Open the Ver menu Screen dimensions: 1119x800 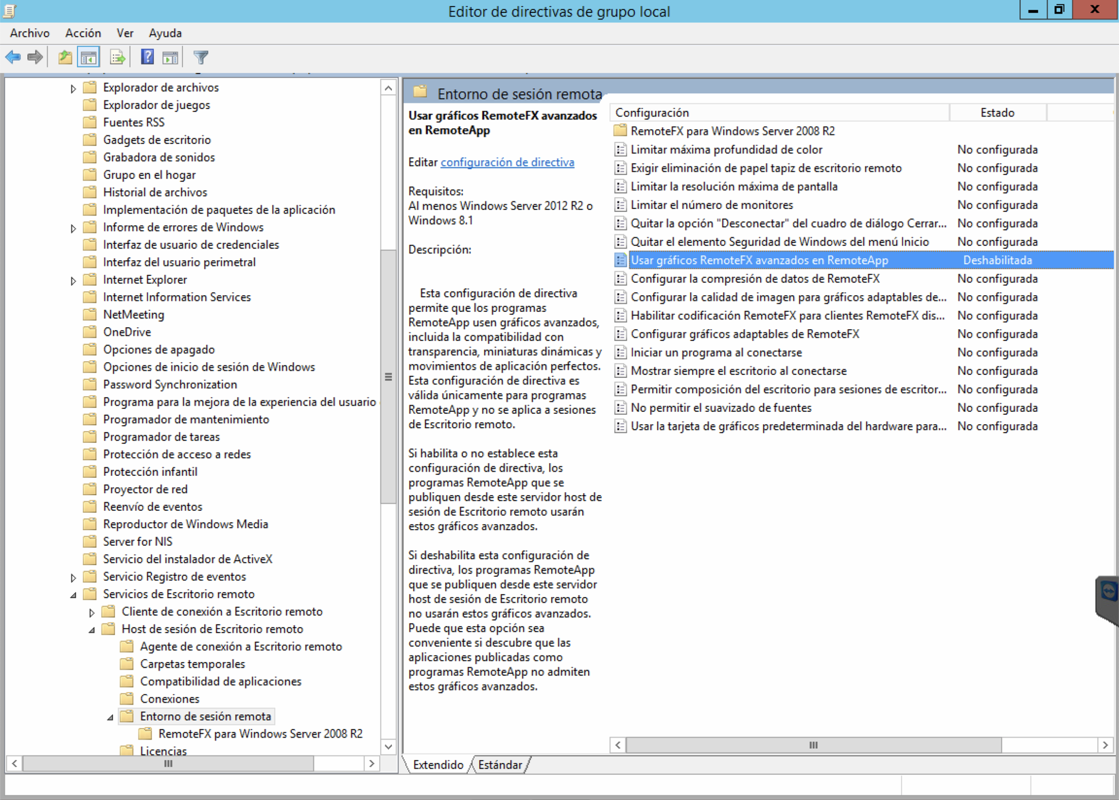125,33
